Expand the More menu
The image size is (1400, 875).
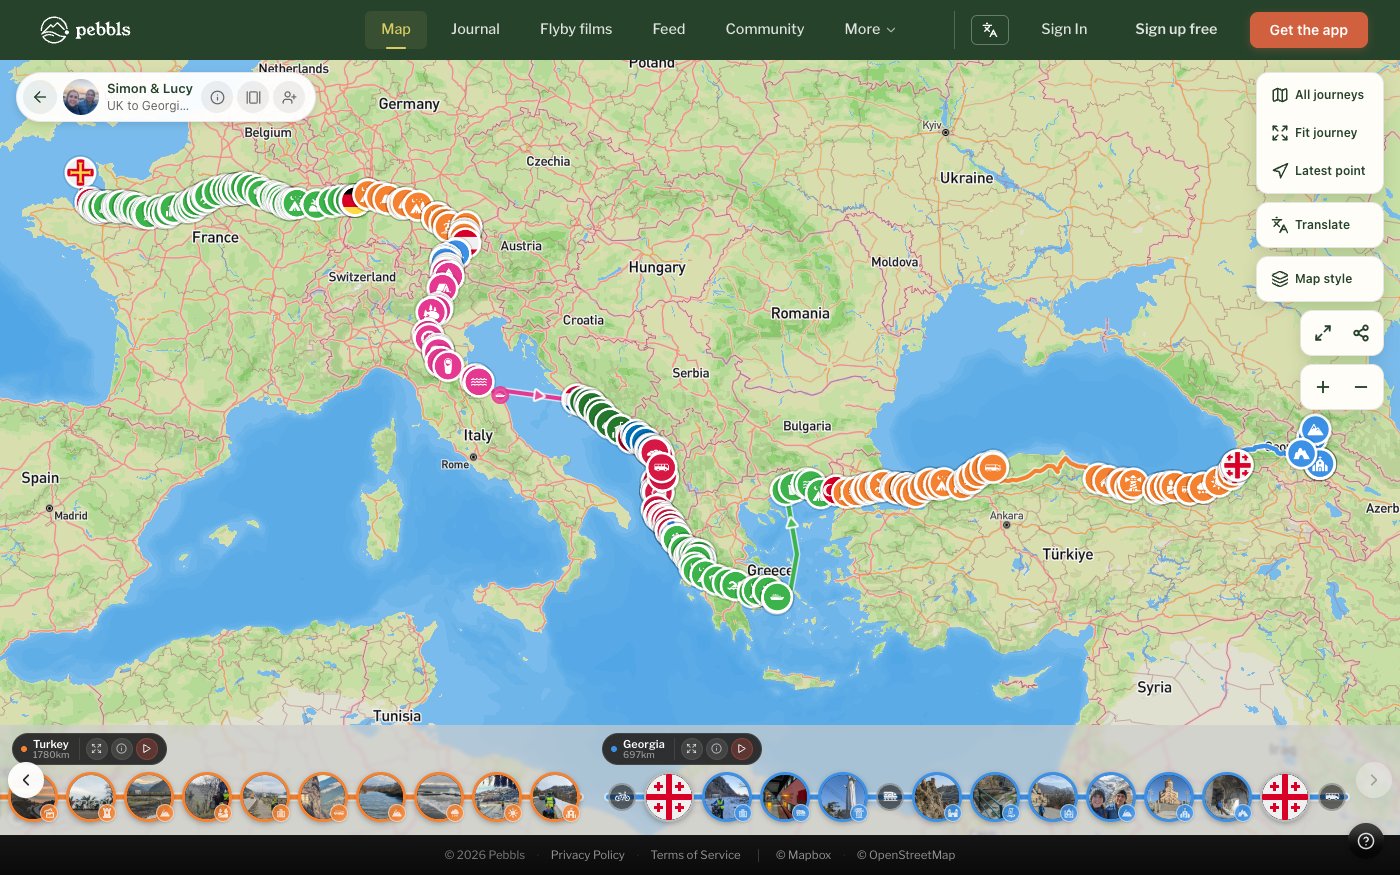(x=870, y=30)
